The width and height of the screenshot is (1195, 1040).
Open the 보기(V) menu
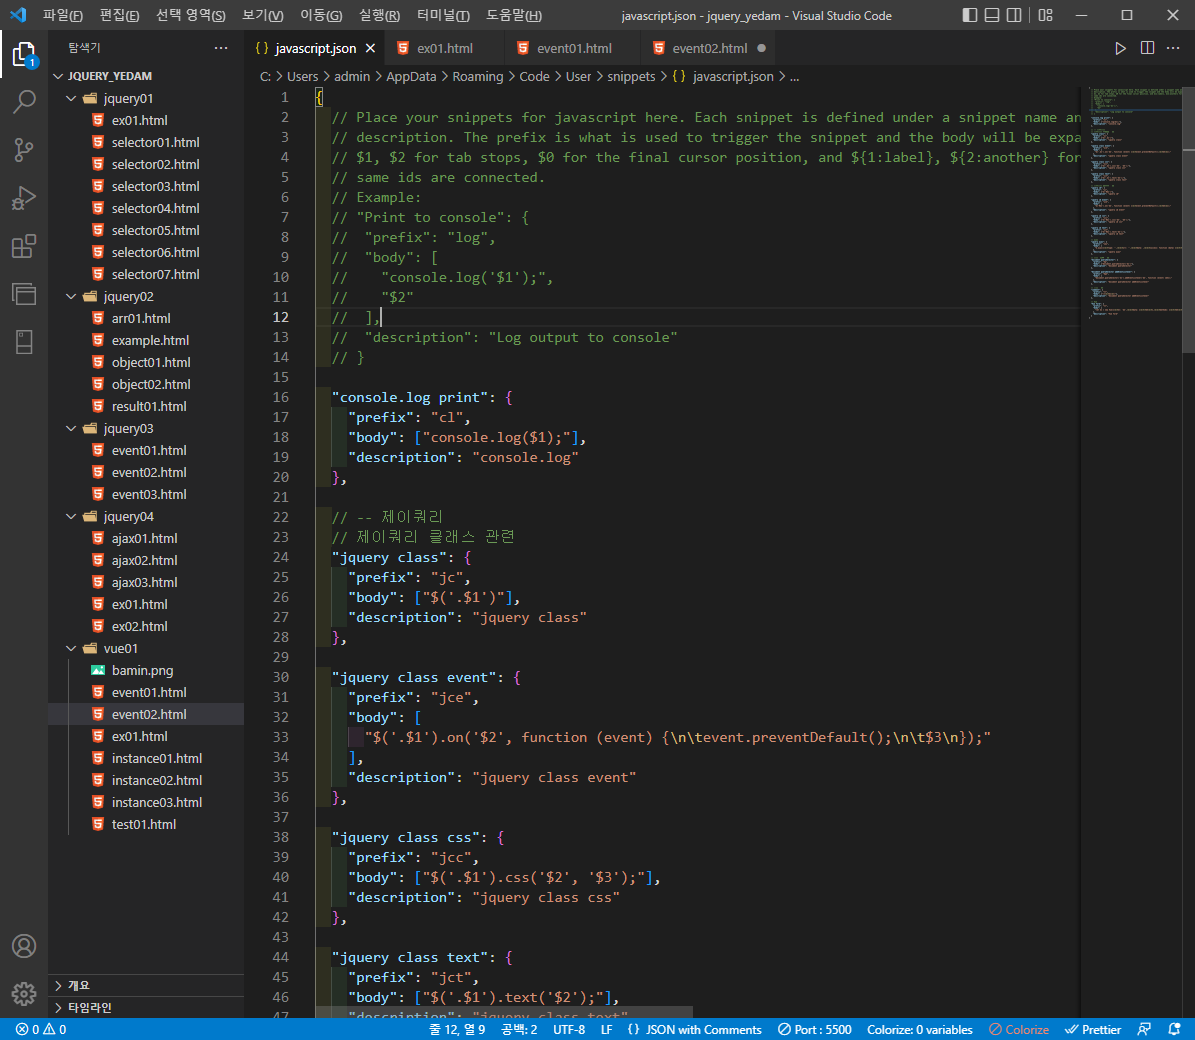tap(262, 15)
